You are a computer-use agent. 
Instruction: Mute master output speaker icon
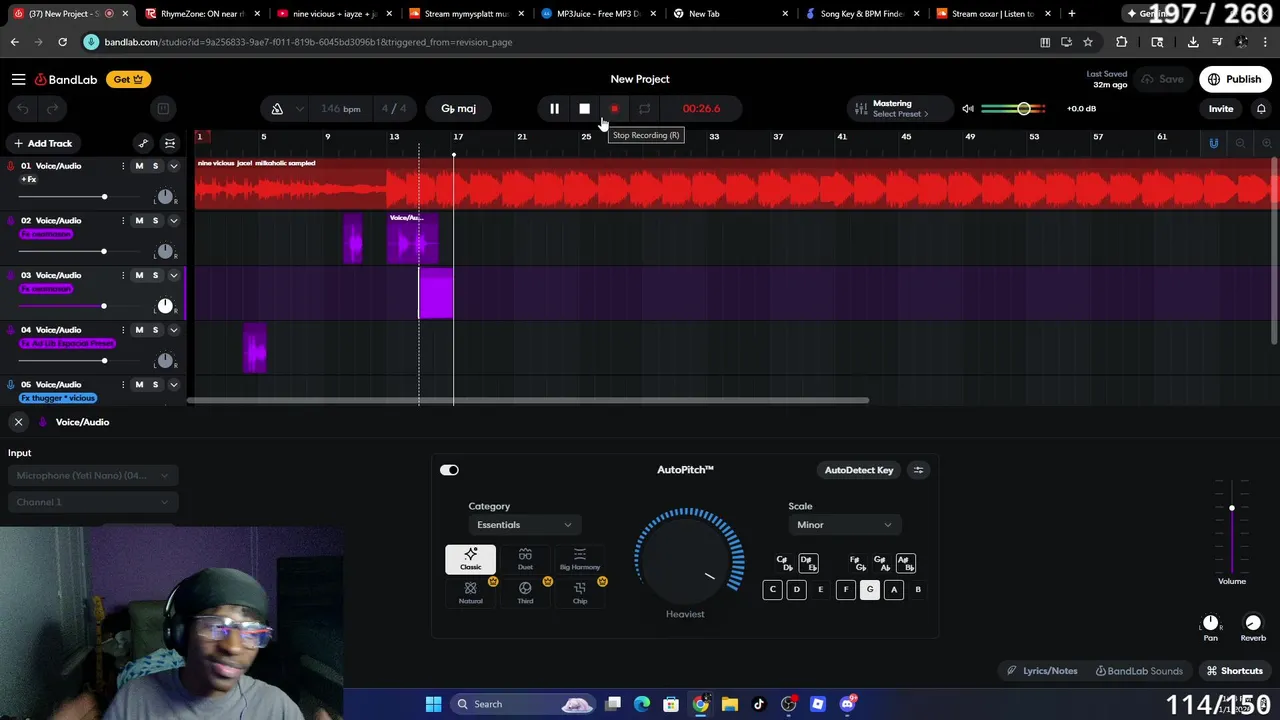pyautogui.click(x=967, y=108)
